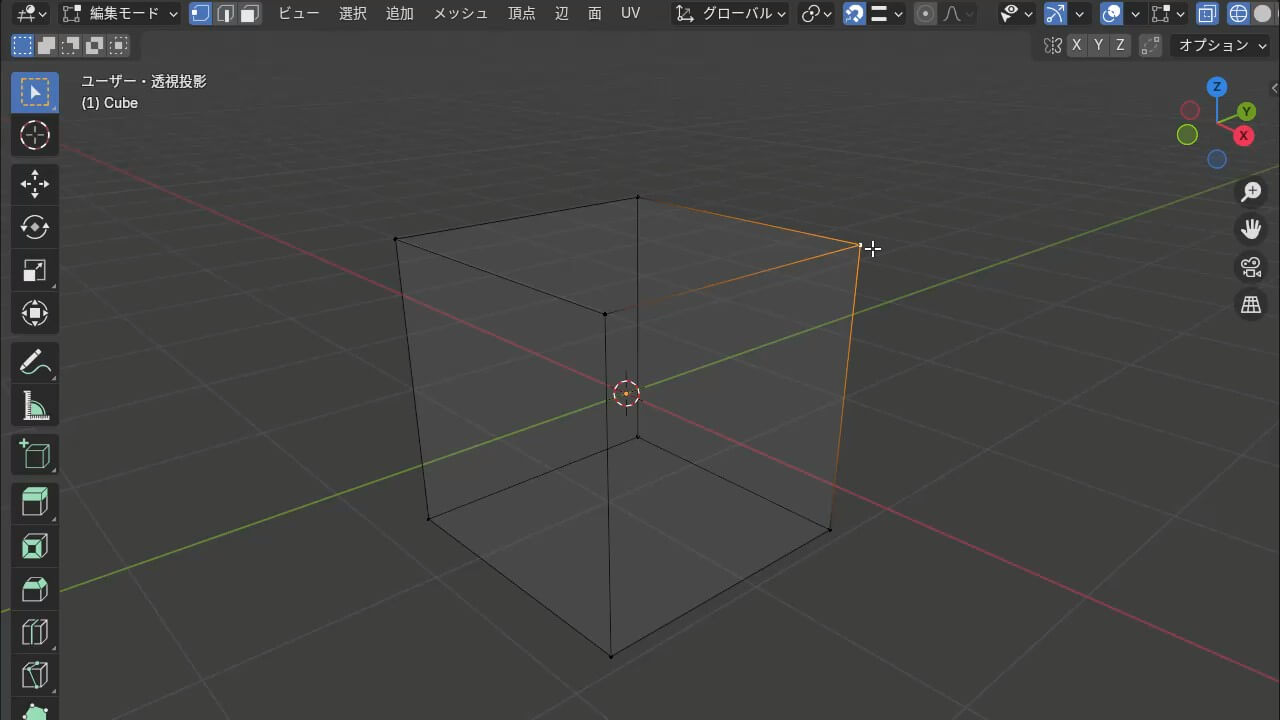Viewport: 1280px width, 720px height.
Task: Select the 3D Cursor tool
Action: pos(35,135)
